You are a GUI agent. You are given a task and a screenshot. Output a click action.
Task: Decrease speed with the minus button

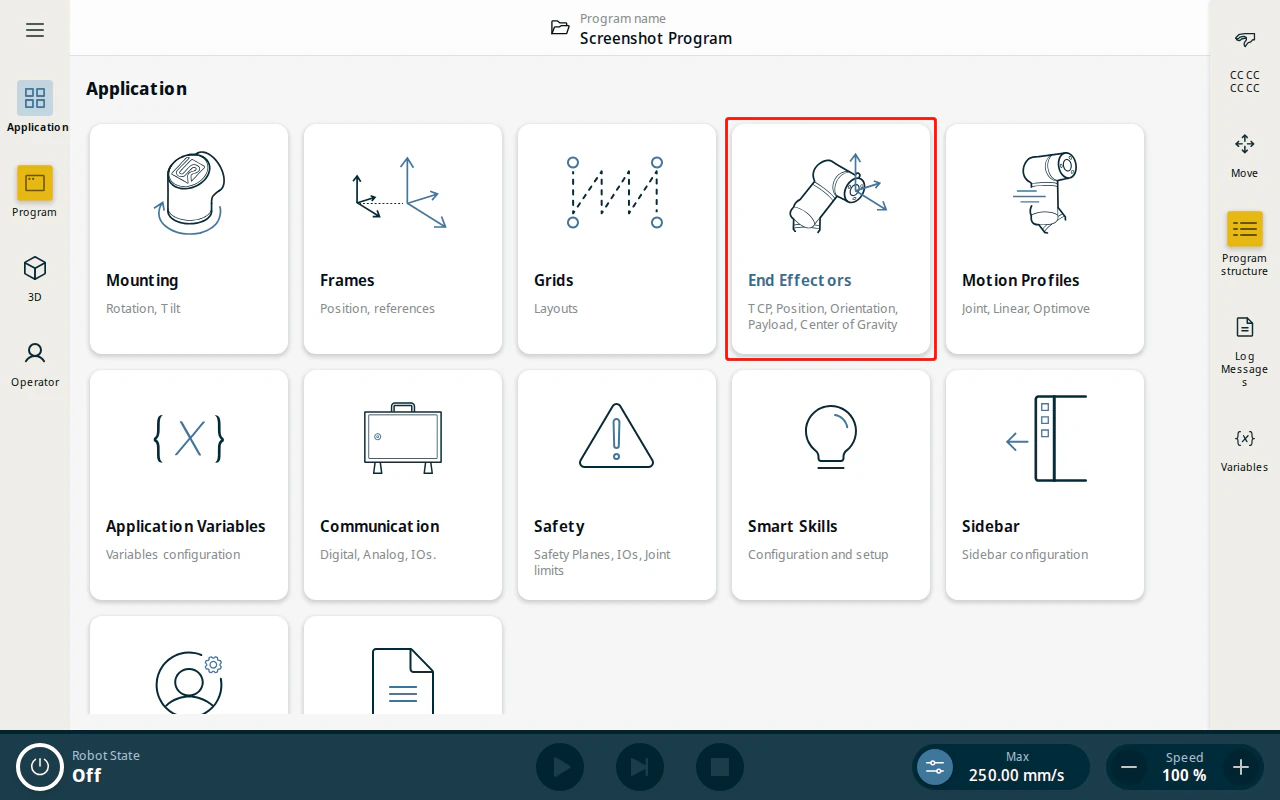click(1129, 767)
